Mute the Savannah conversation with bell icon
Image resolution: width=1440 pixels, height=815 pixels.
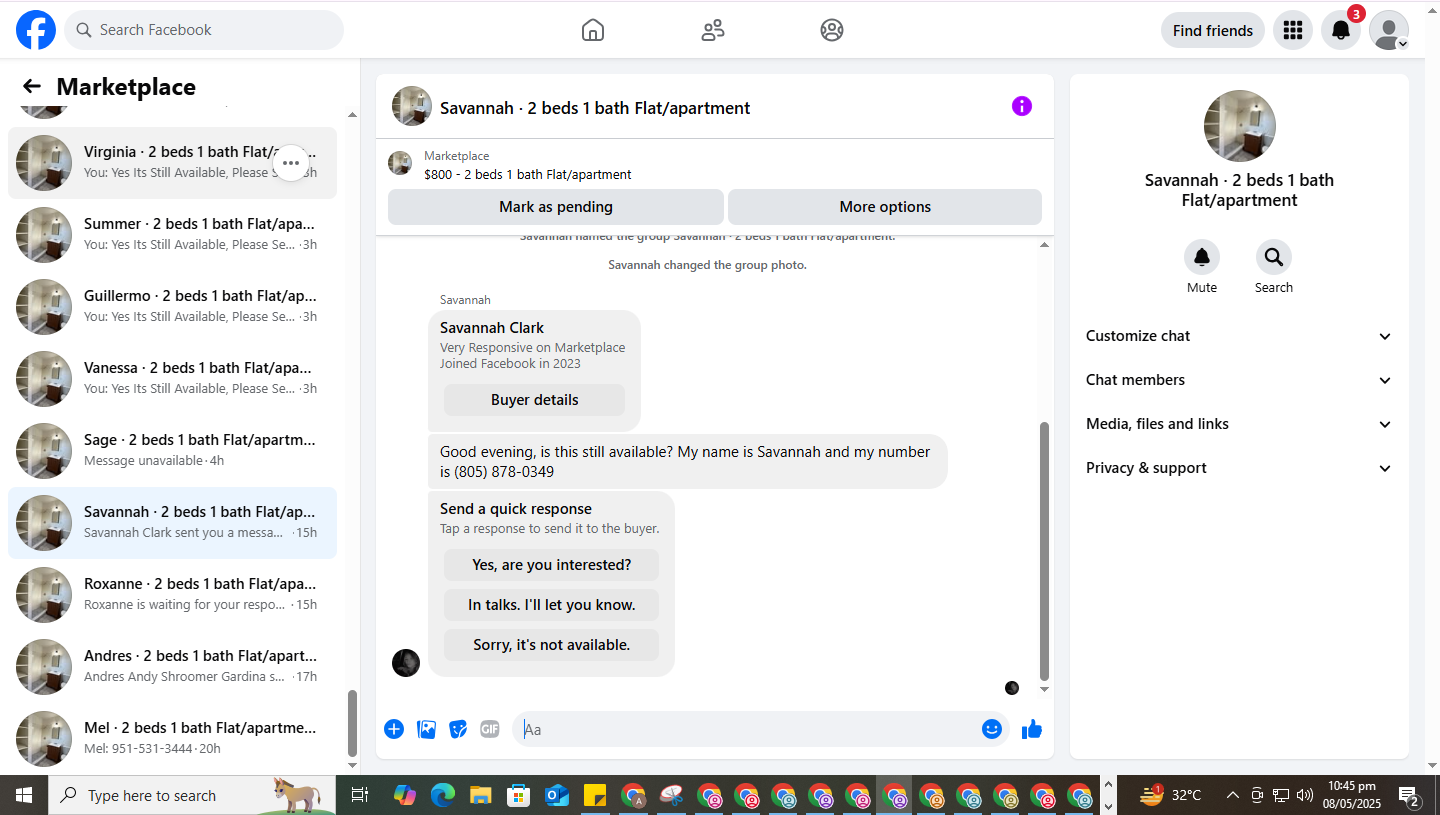pos(1202,257)
